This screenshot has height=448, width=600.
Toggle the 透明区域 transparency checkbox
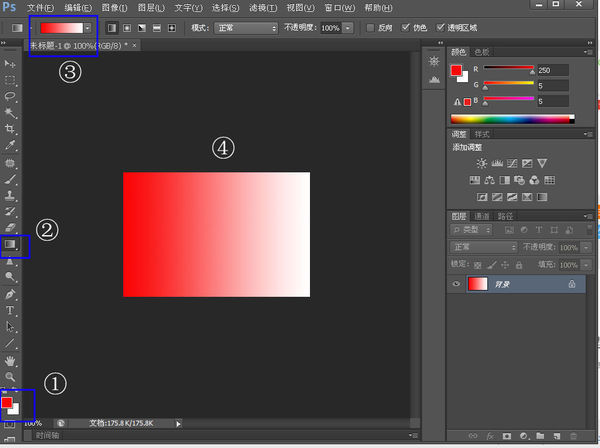pyautogui.click(x=440, y=28)
